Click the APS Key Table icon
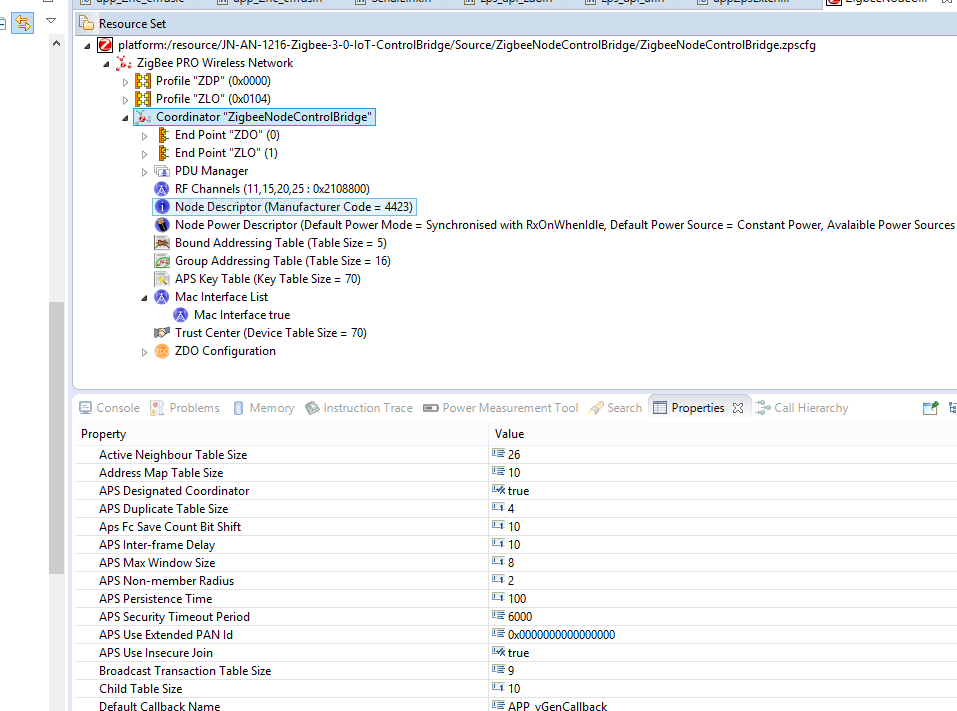 162,279
